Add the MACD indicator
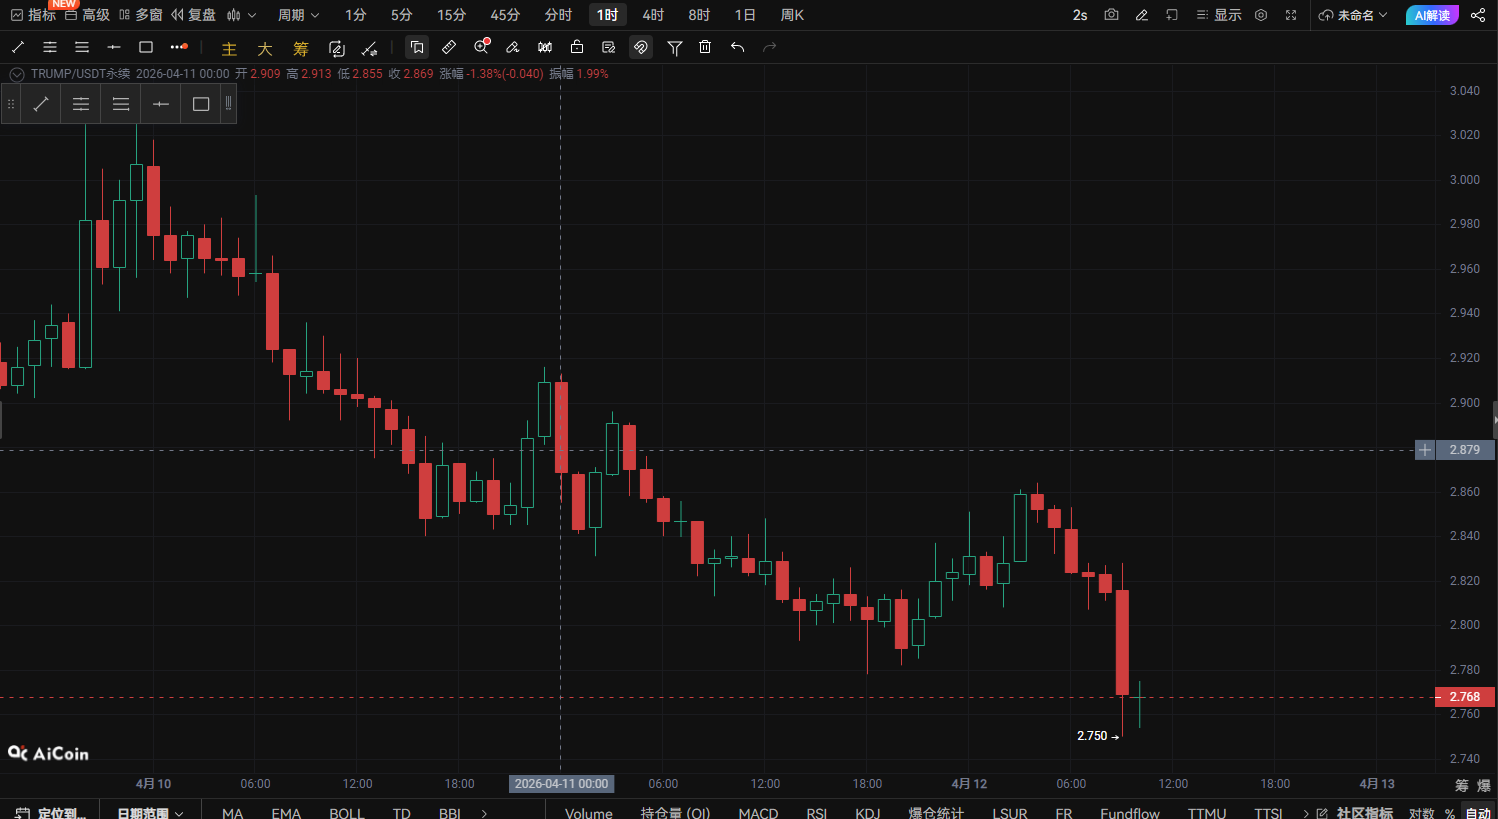Image resolution: width=1498 pixels, height=819 pixels. [x=758, y=813]
